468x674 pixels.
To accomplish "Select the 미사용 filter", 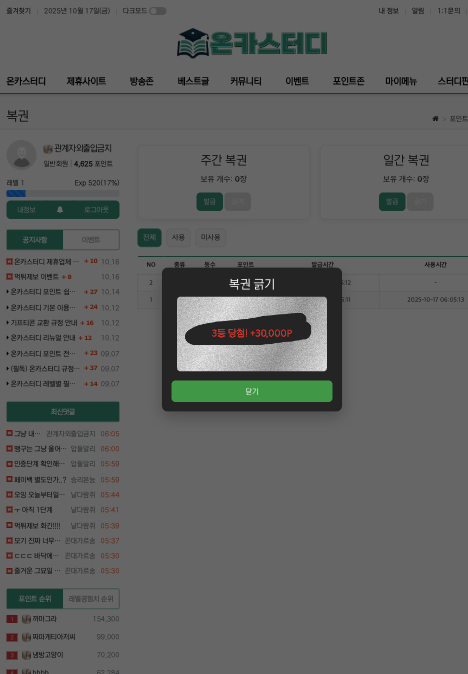I will tap(211, 237).
